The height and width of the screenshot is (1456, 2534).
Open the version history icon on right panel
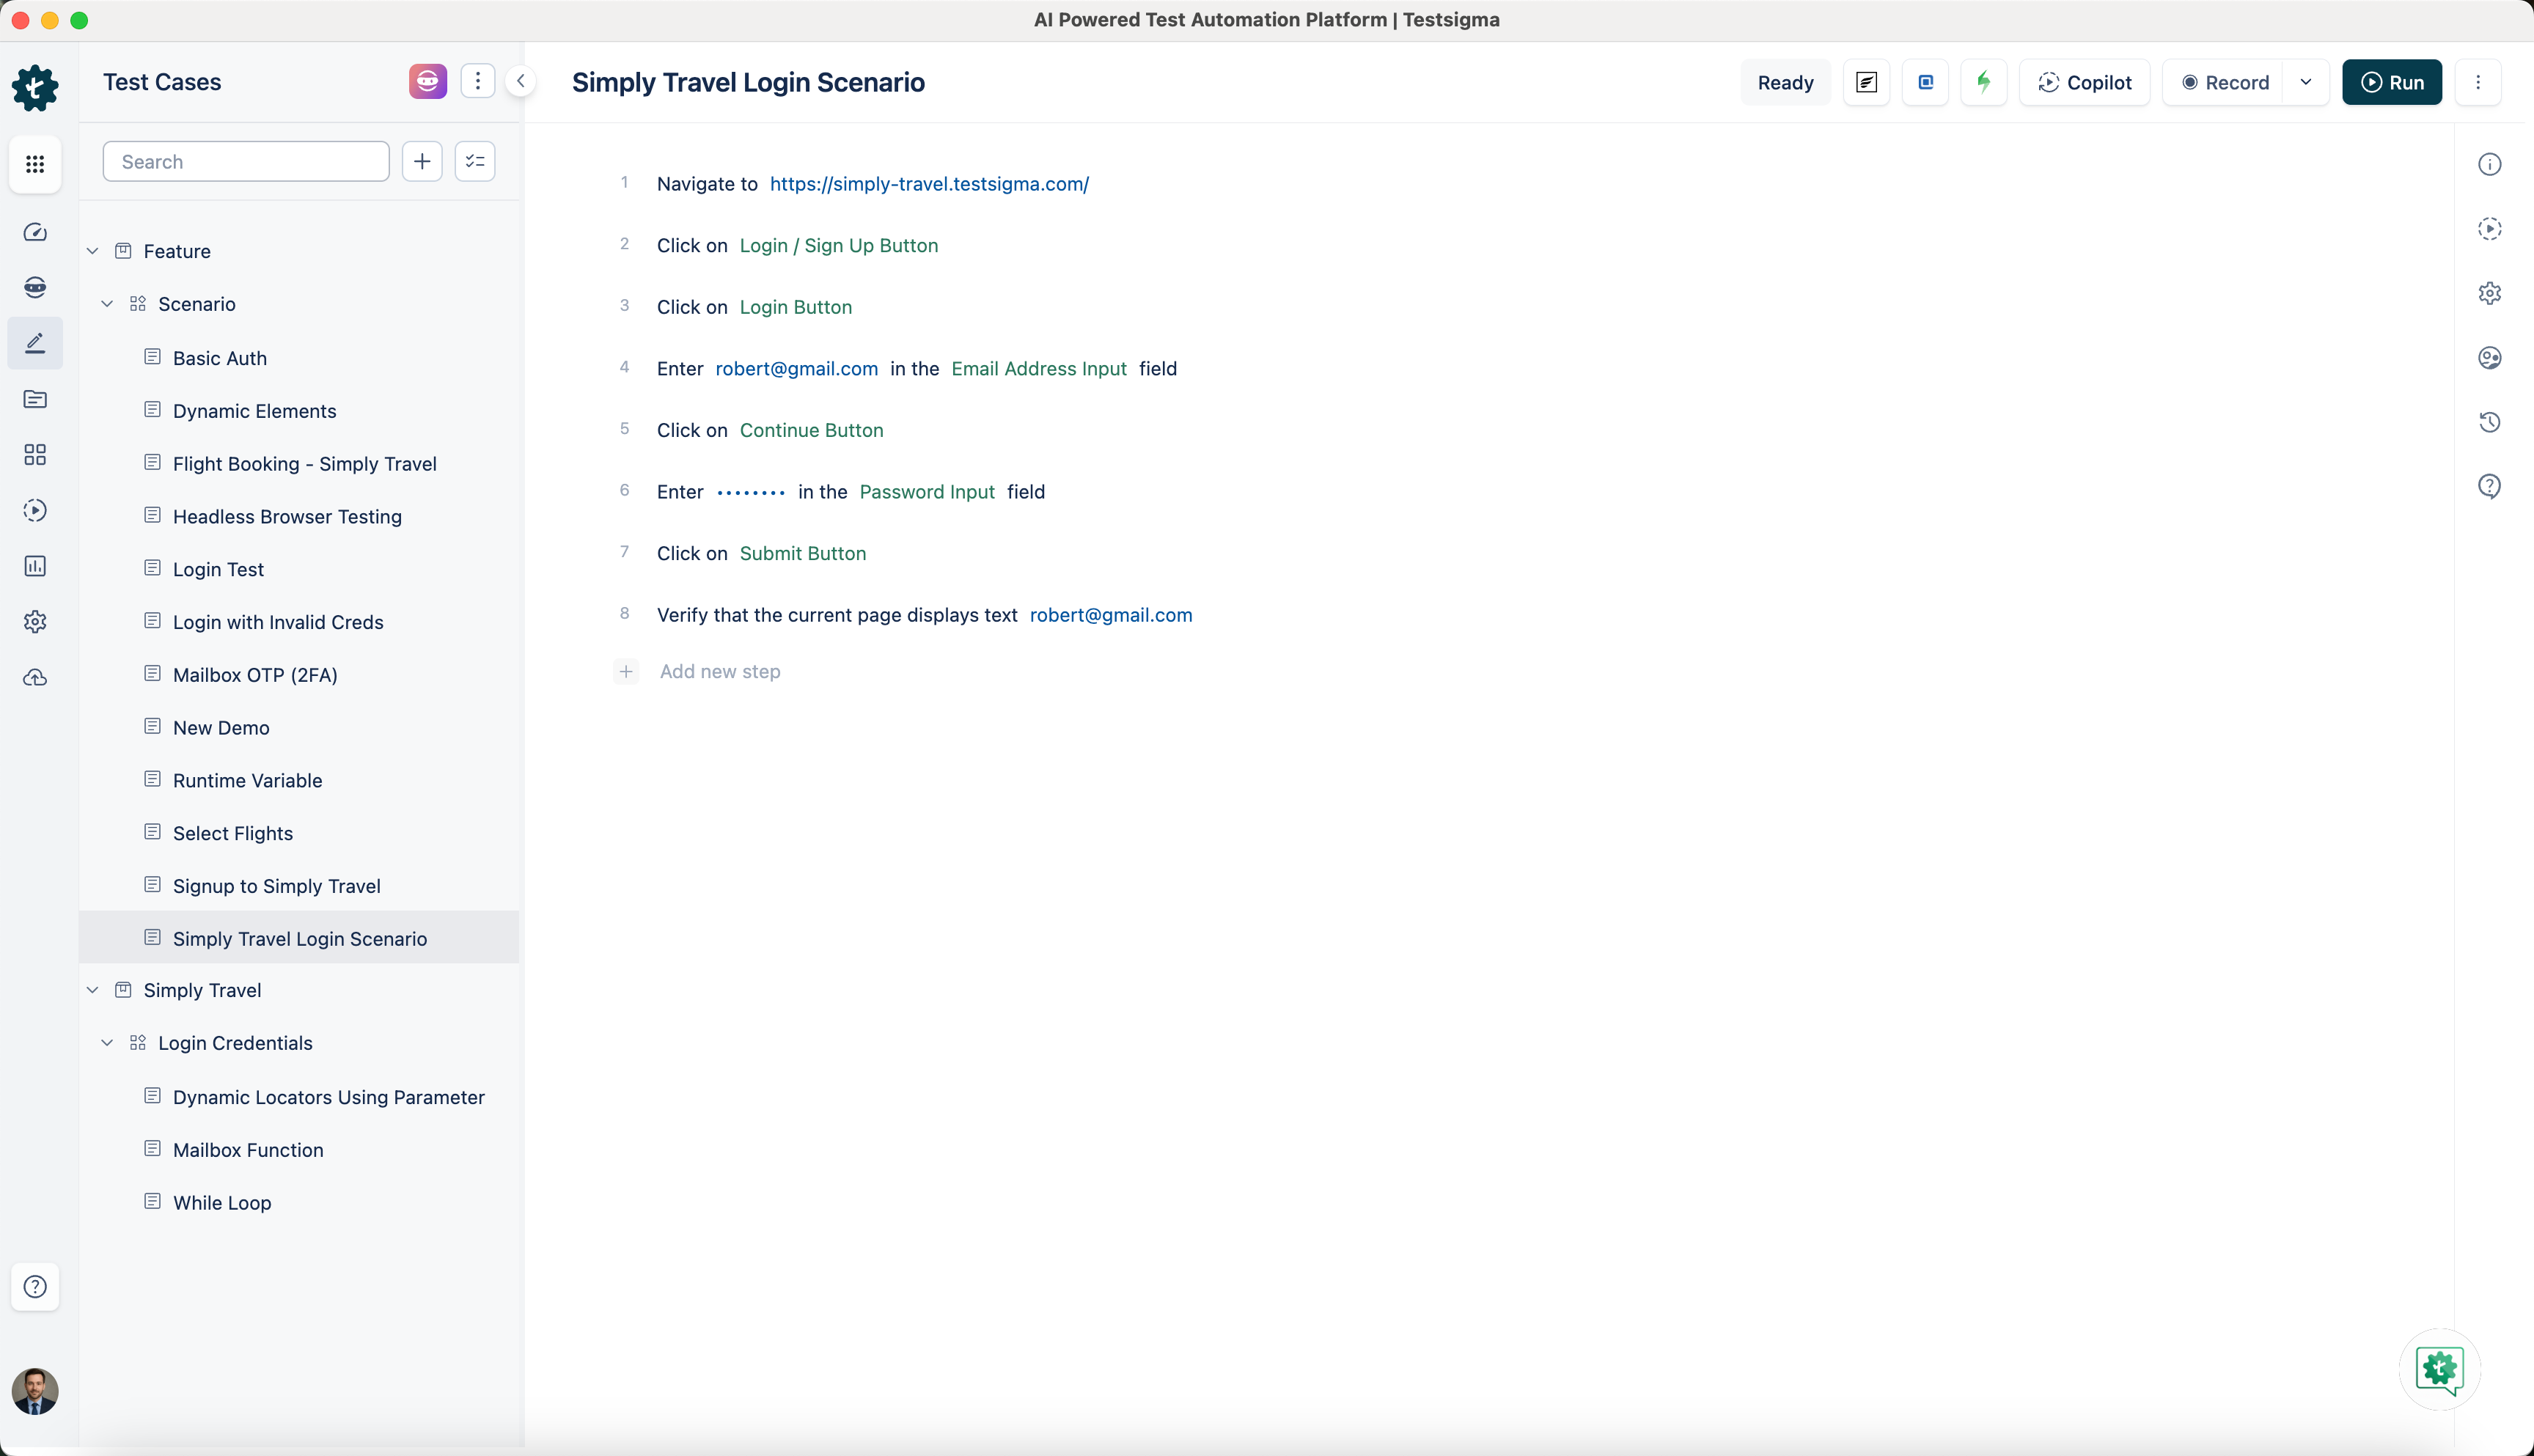click(2490, 423)
